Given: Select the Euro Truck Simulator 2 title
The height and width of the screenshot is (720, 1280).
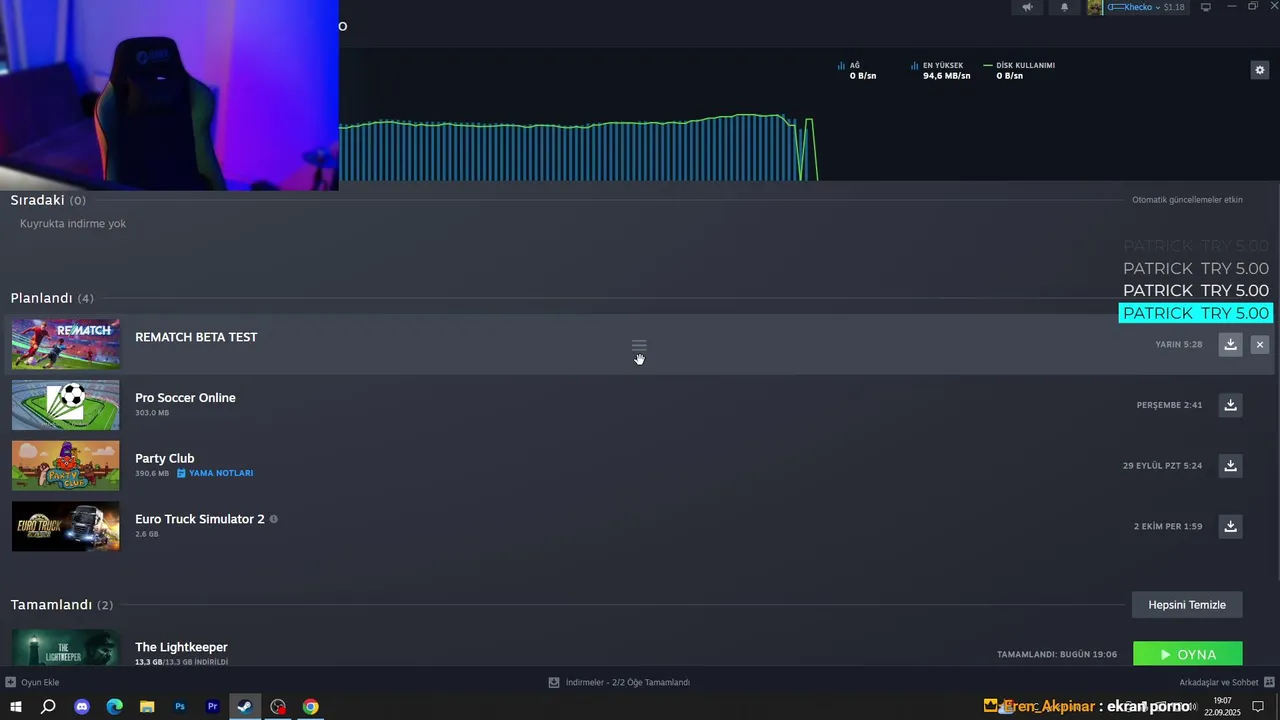Looking at the screenshot, I should [x=200, y=519].
